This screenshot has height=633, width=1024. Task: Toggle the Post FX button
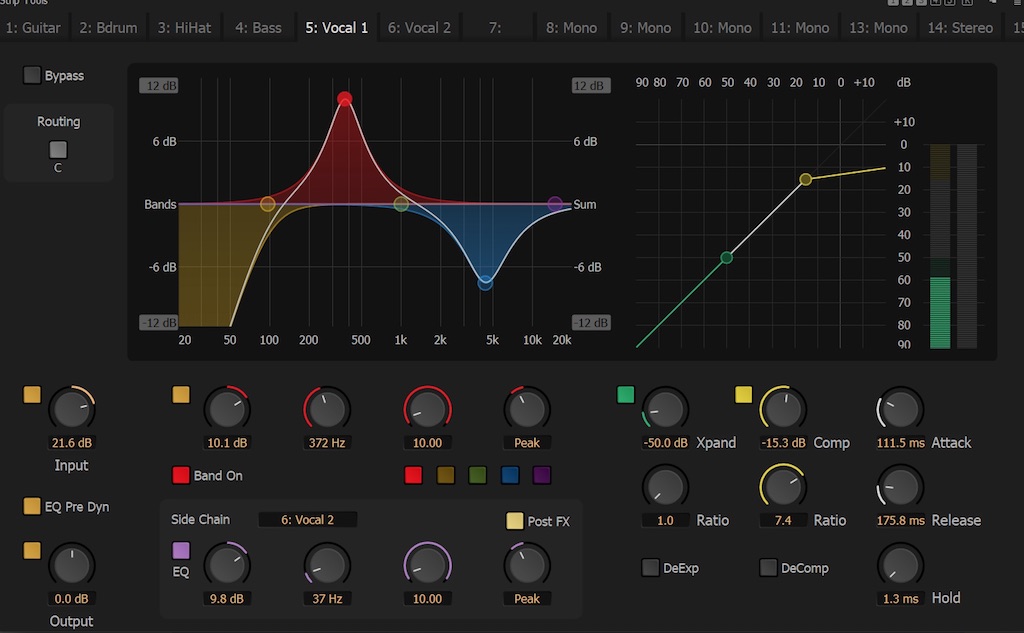coord(515,521)
